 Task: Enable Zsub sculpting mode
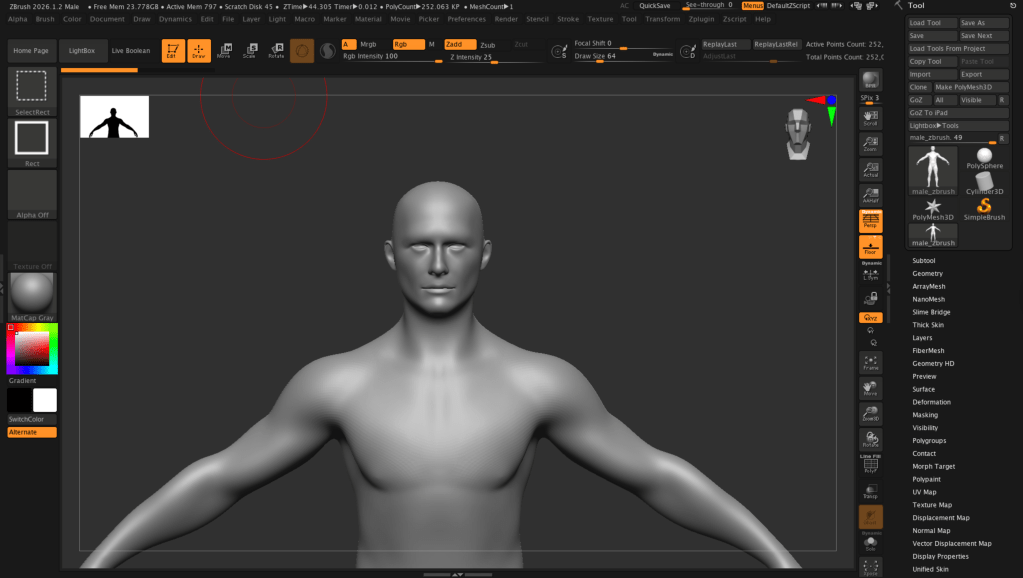[x=487, y=45]
